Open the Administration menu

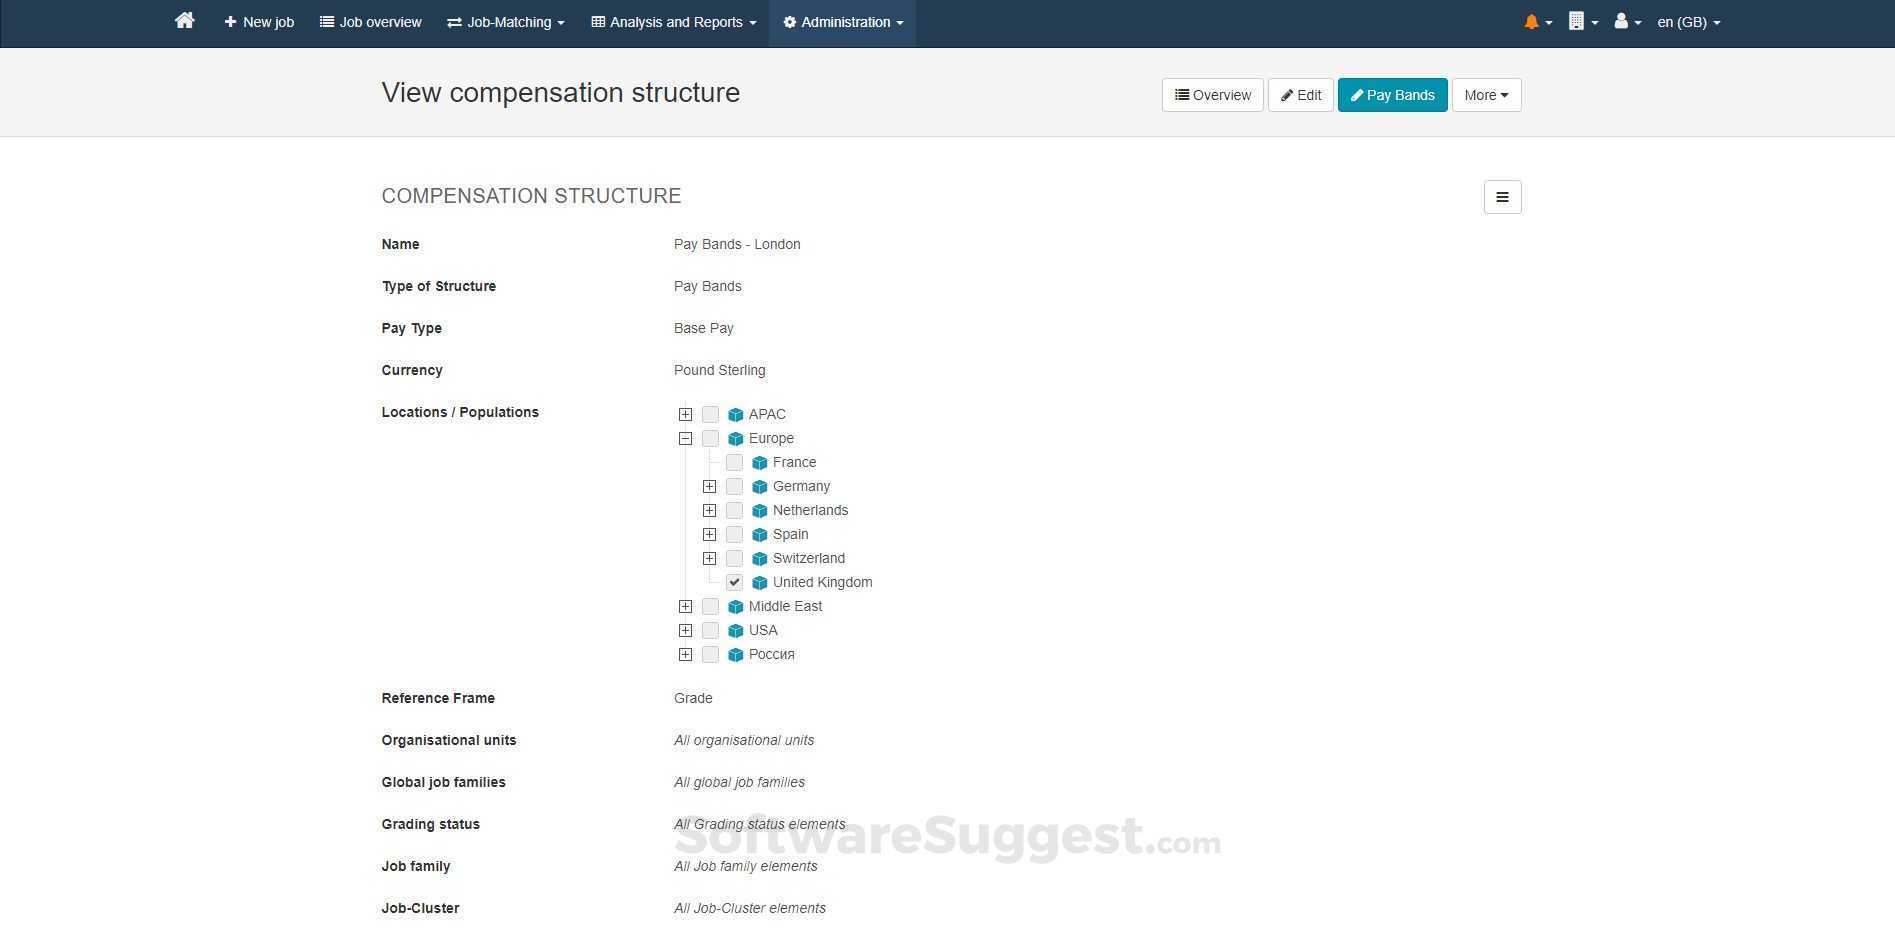pos(841,21)
